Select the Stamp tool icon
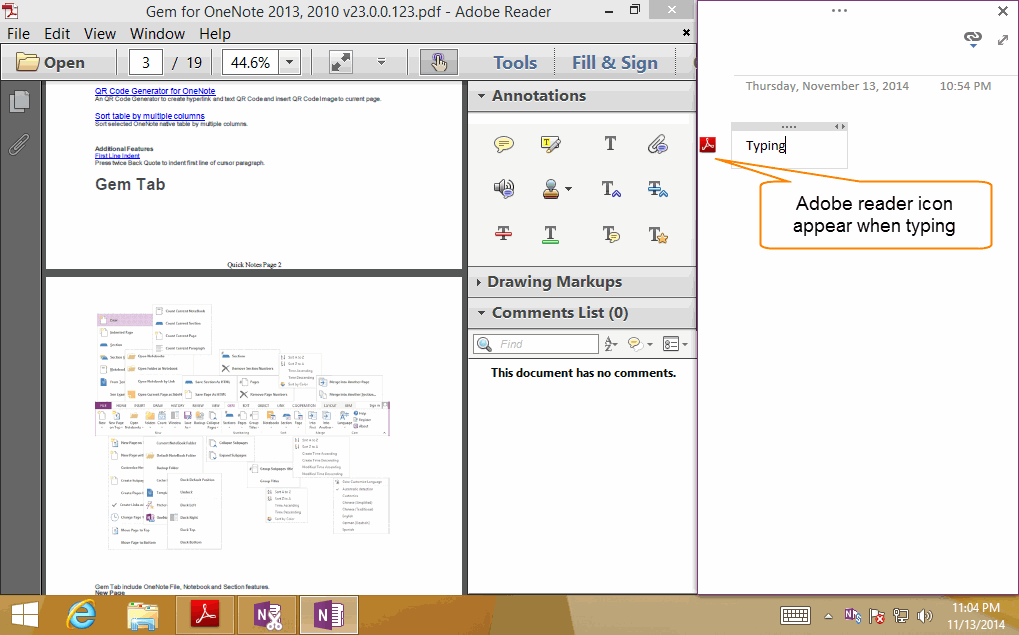The width and height of the screenshot is (1019, 635). click(x=551, y=189)
